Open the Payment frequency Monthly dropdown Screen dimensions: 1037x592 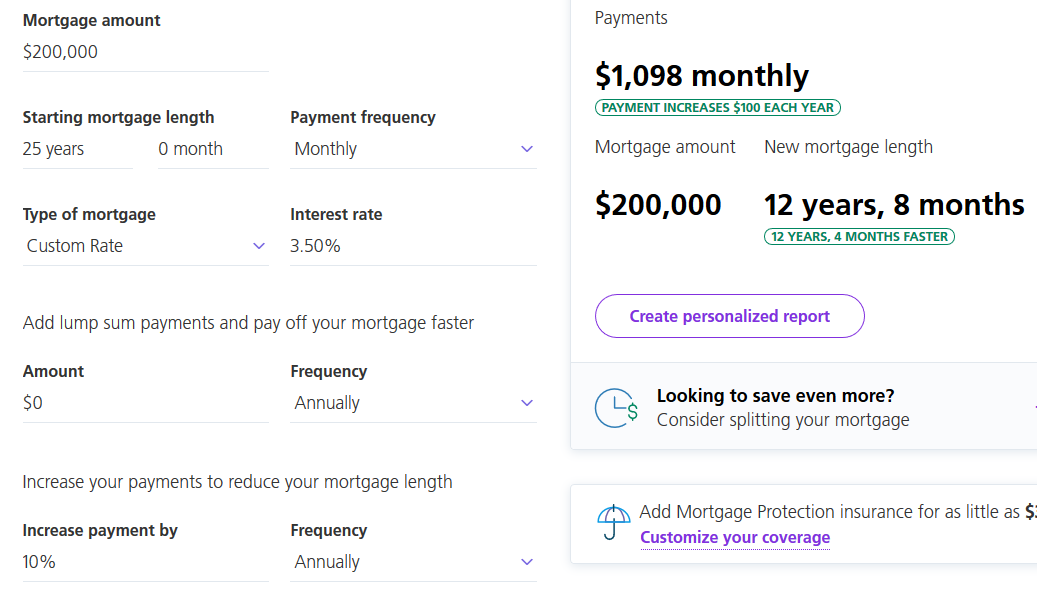pyautogui.click(x=413, y=149)
